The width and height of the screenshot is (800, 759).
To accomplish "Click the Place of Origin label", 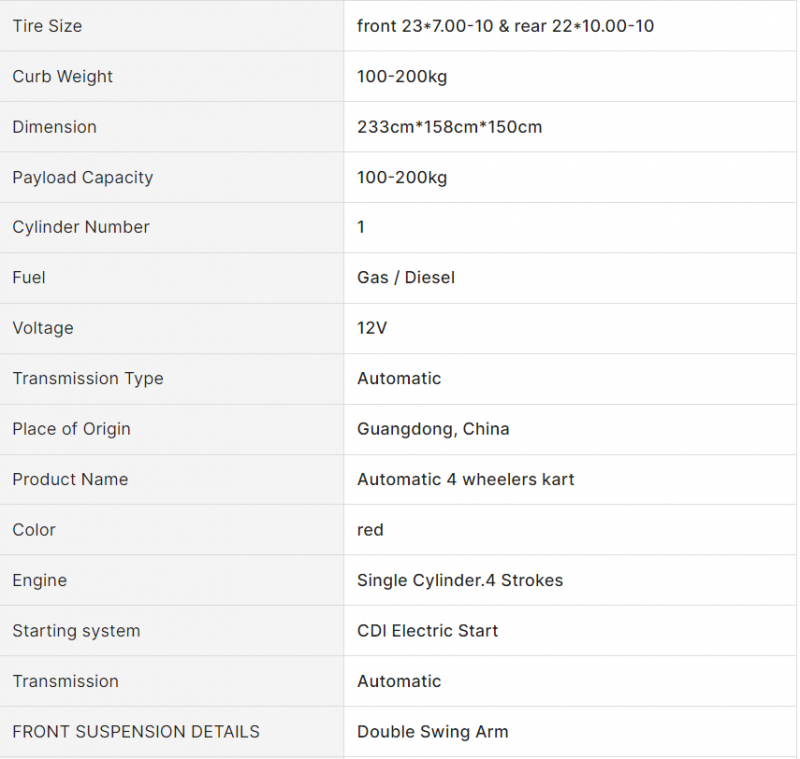I will [x=71, y=429].
